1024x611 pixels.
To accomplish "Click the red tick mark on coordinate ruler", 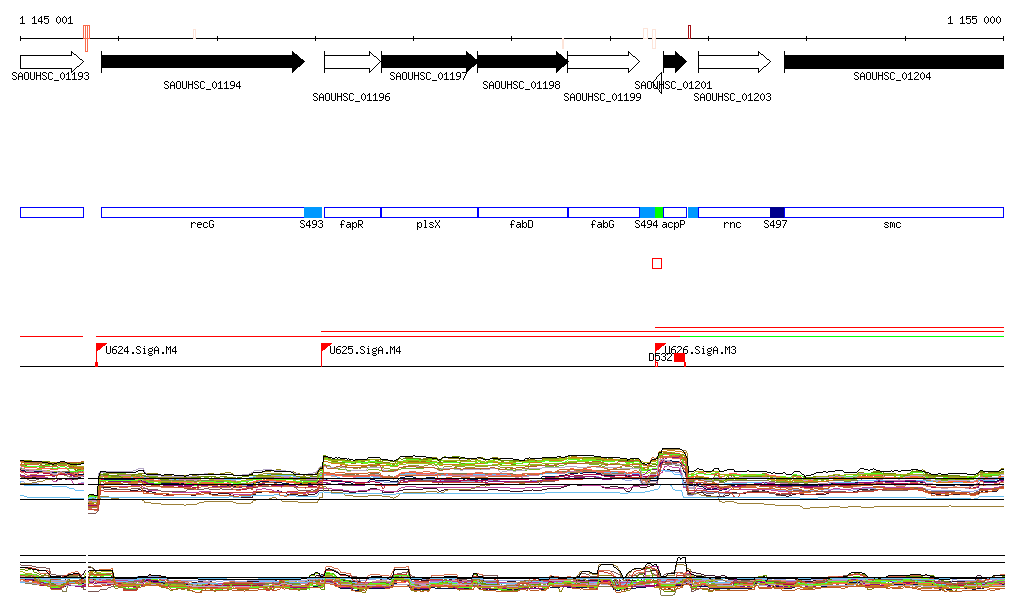I will coord(689,31).
